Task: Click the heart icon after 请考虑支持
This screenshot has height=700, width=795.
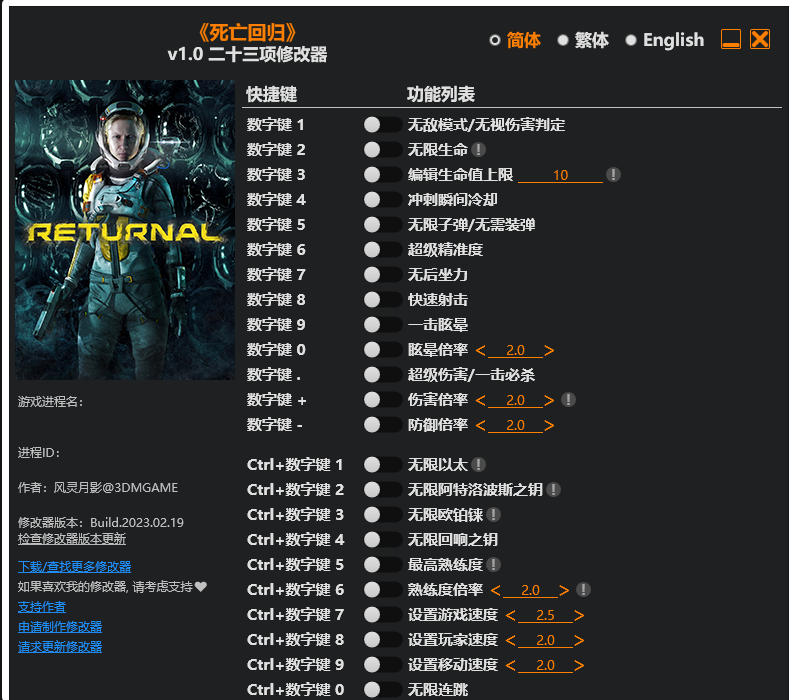Action: pyautogui.click(x=201, y=586)
